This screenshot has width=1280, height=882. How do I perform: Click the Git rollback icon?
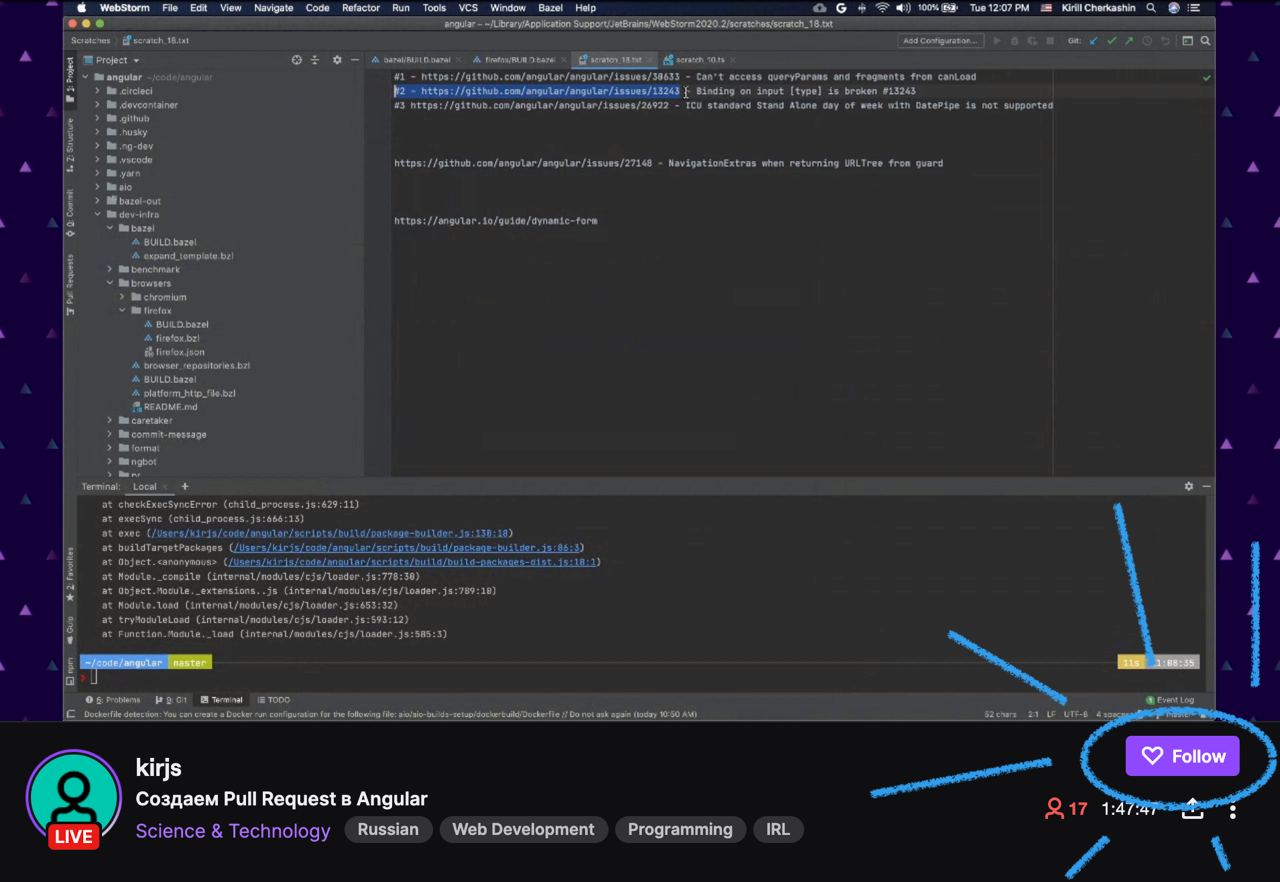point(1165,41)
